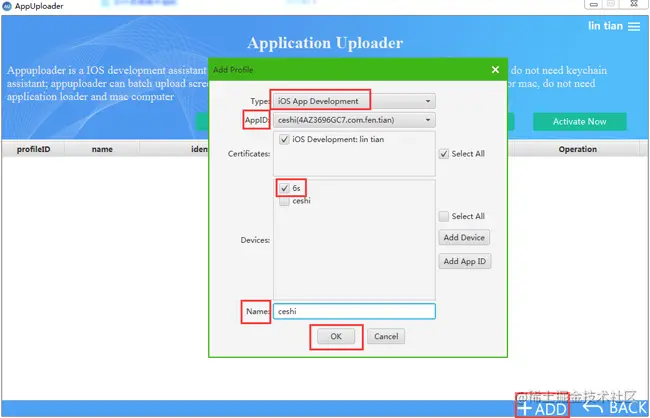The height and width of the screenshot is (418, 650).
Task: Minimize the AppUploader window
Action: 594,4
